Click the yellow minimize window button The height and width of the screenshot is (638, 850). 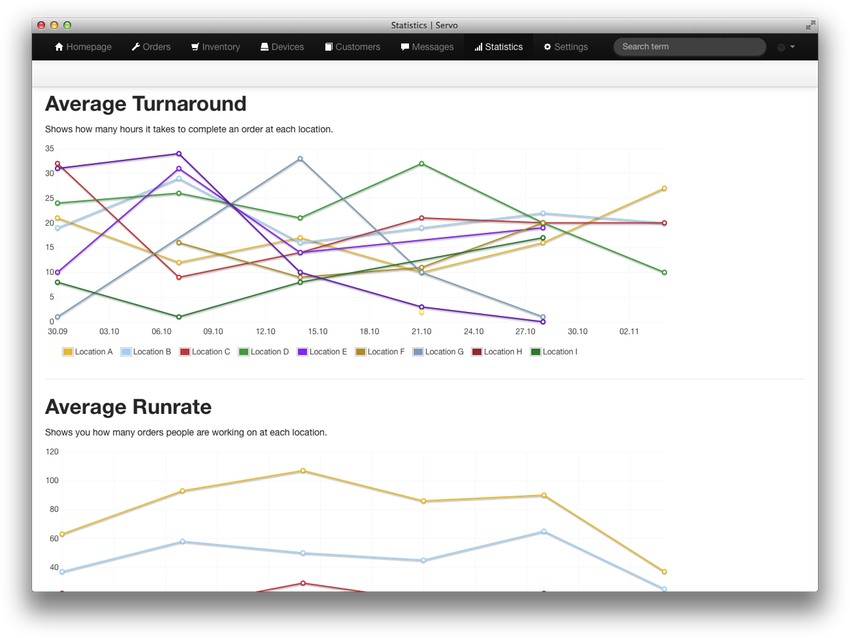pyautogui.click(x=54, y=25)
